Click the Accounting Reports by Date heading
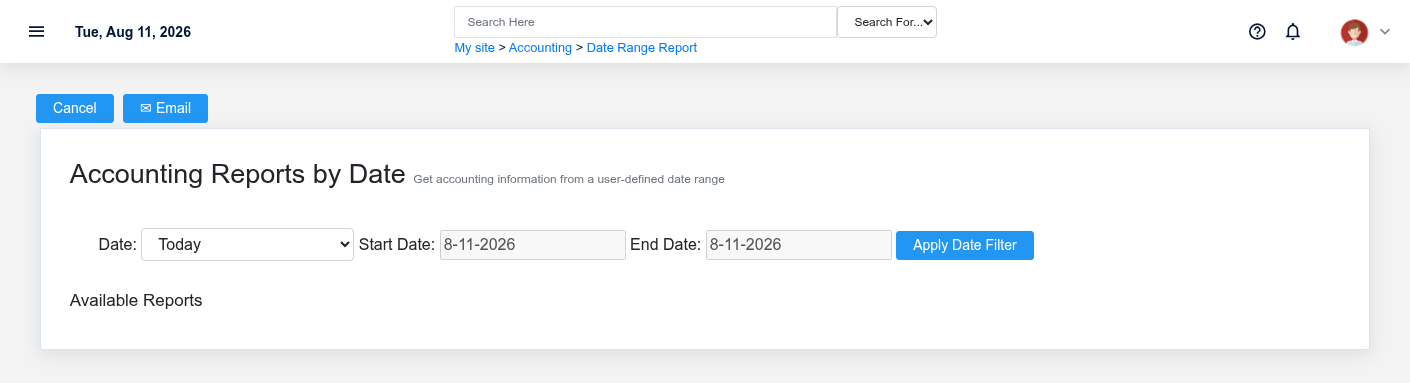 [237, 174]
